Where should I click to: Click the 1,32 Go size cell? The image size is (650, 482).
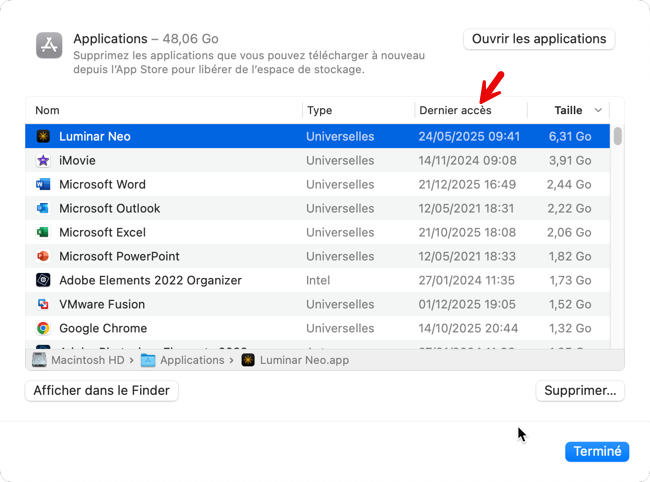[x=570, y=328]
